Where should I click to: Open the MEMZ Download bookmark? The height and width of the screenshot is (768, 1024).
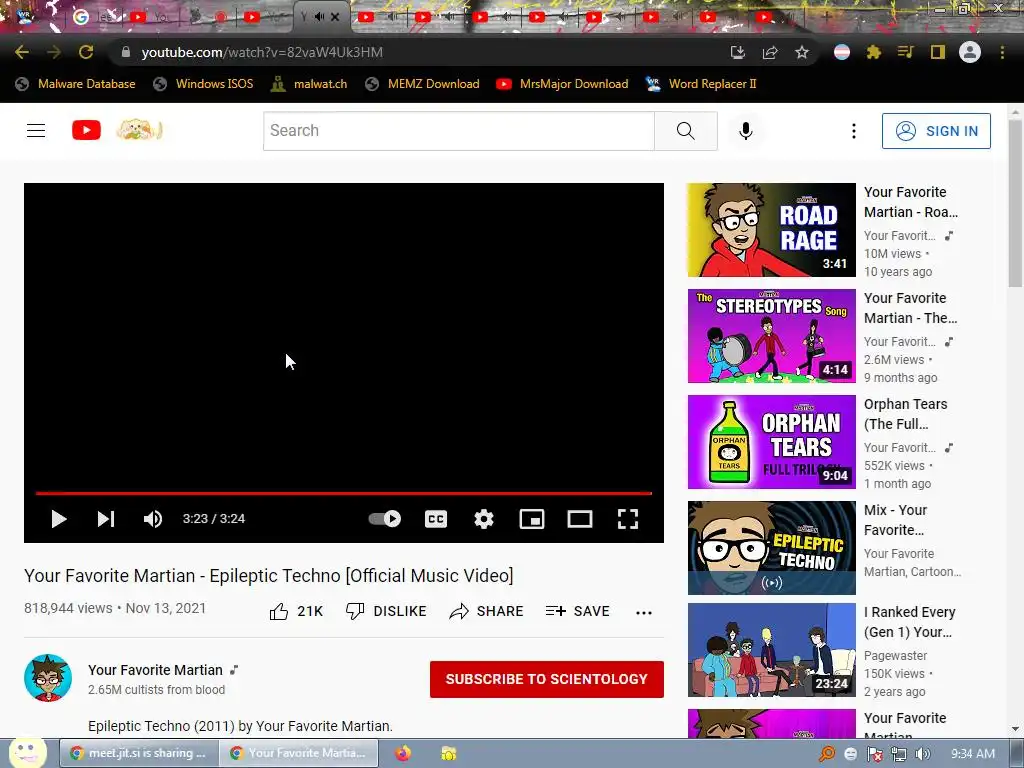click(423, 84)
